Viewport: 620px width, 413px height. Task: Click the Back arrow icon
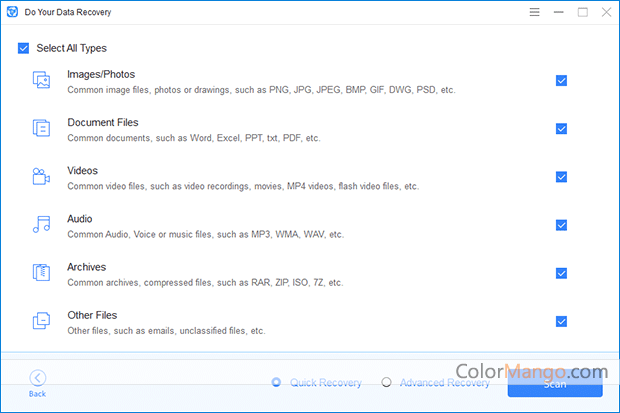coord(37,378)
